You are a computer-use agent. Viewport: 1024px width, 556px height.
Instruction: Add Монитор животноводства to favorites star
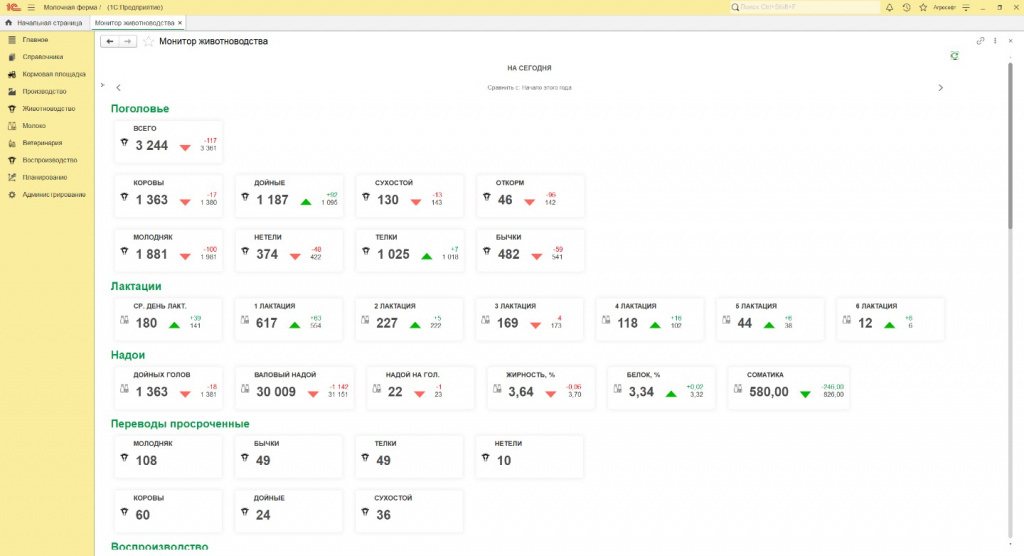click(148, 41)
